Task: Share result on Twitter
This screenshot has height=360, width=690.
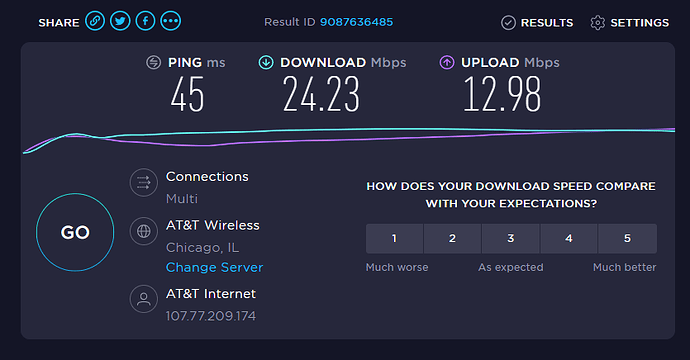Action: point(120,21)
